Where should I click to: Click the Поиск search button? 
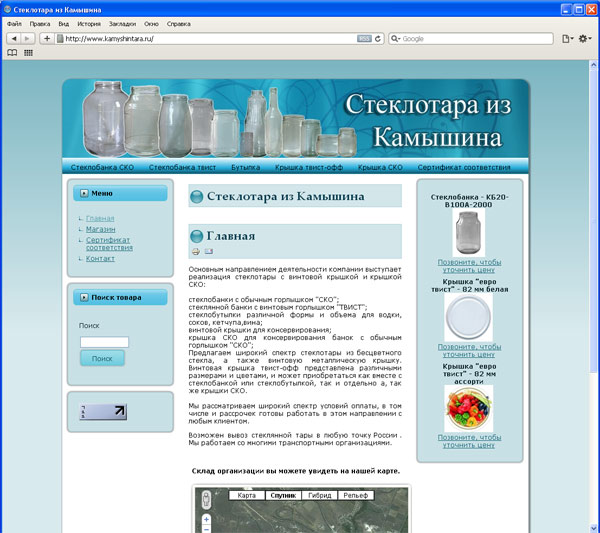click(102, 359)
